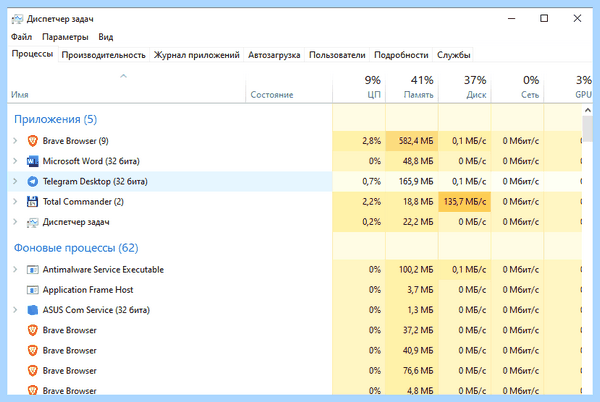Image resolution: width=600 pixels, height=402 pixels.
Task: Click Brave icon in the 76,6 МБ row
Action: tap(33, 371)
